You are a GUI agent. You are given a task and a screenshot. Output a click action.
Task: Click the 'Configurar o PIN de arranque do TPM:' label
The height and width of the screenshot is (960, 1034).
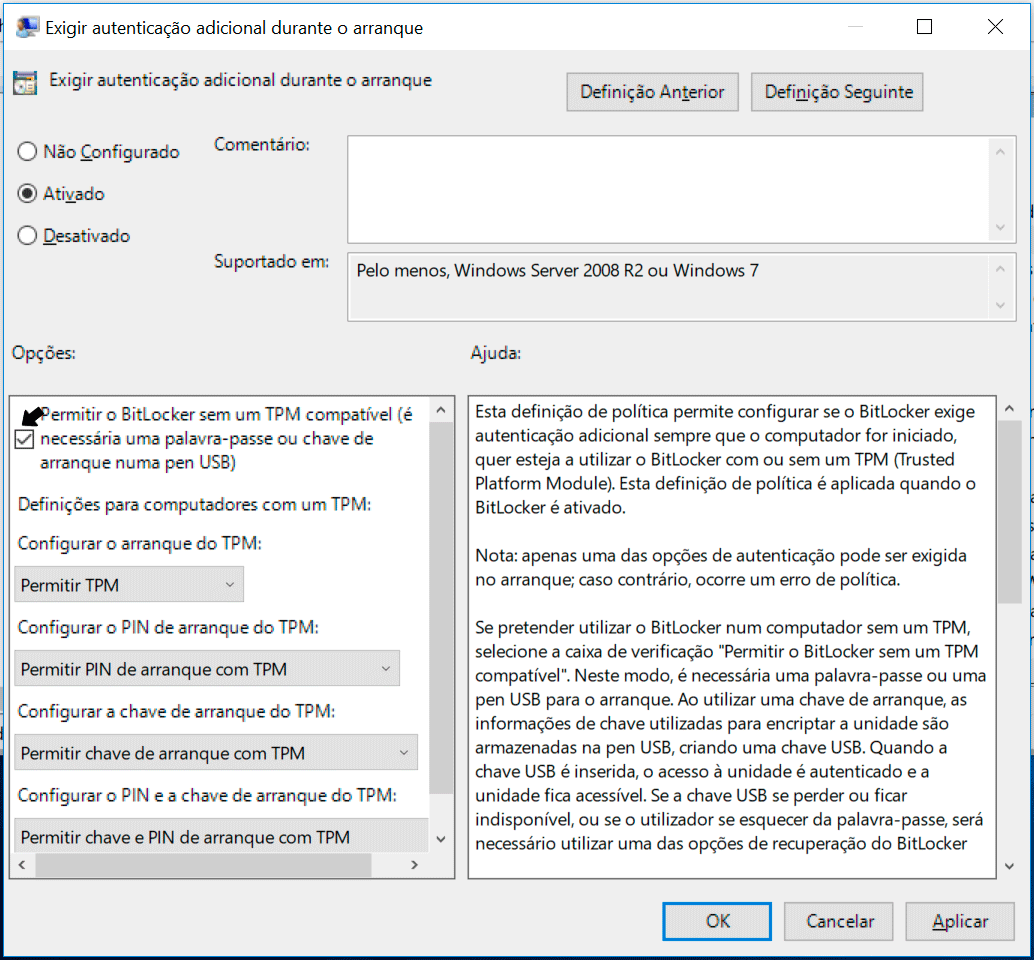click(168, 627)
